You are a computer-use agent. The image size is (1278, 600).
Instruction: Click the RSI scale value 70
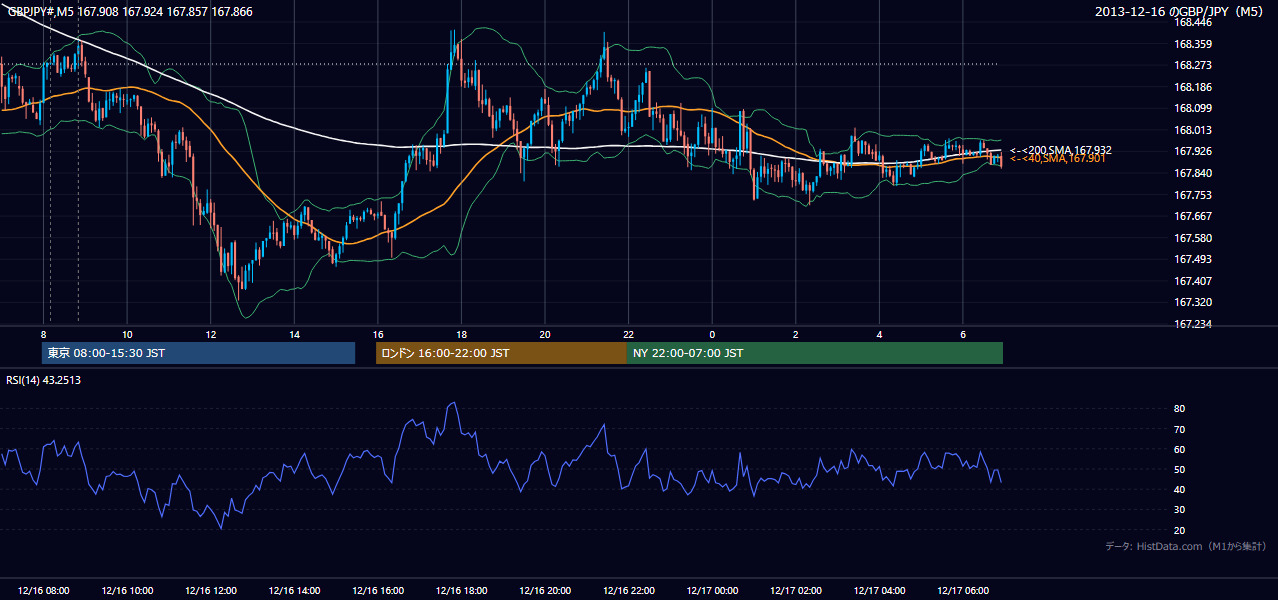(x=1180, y=429)
